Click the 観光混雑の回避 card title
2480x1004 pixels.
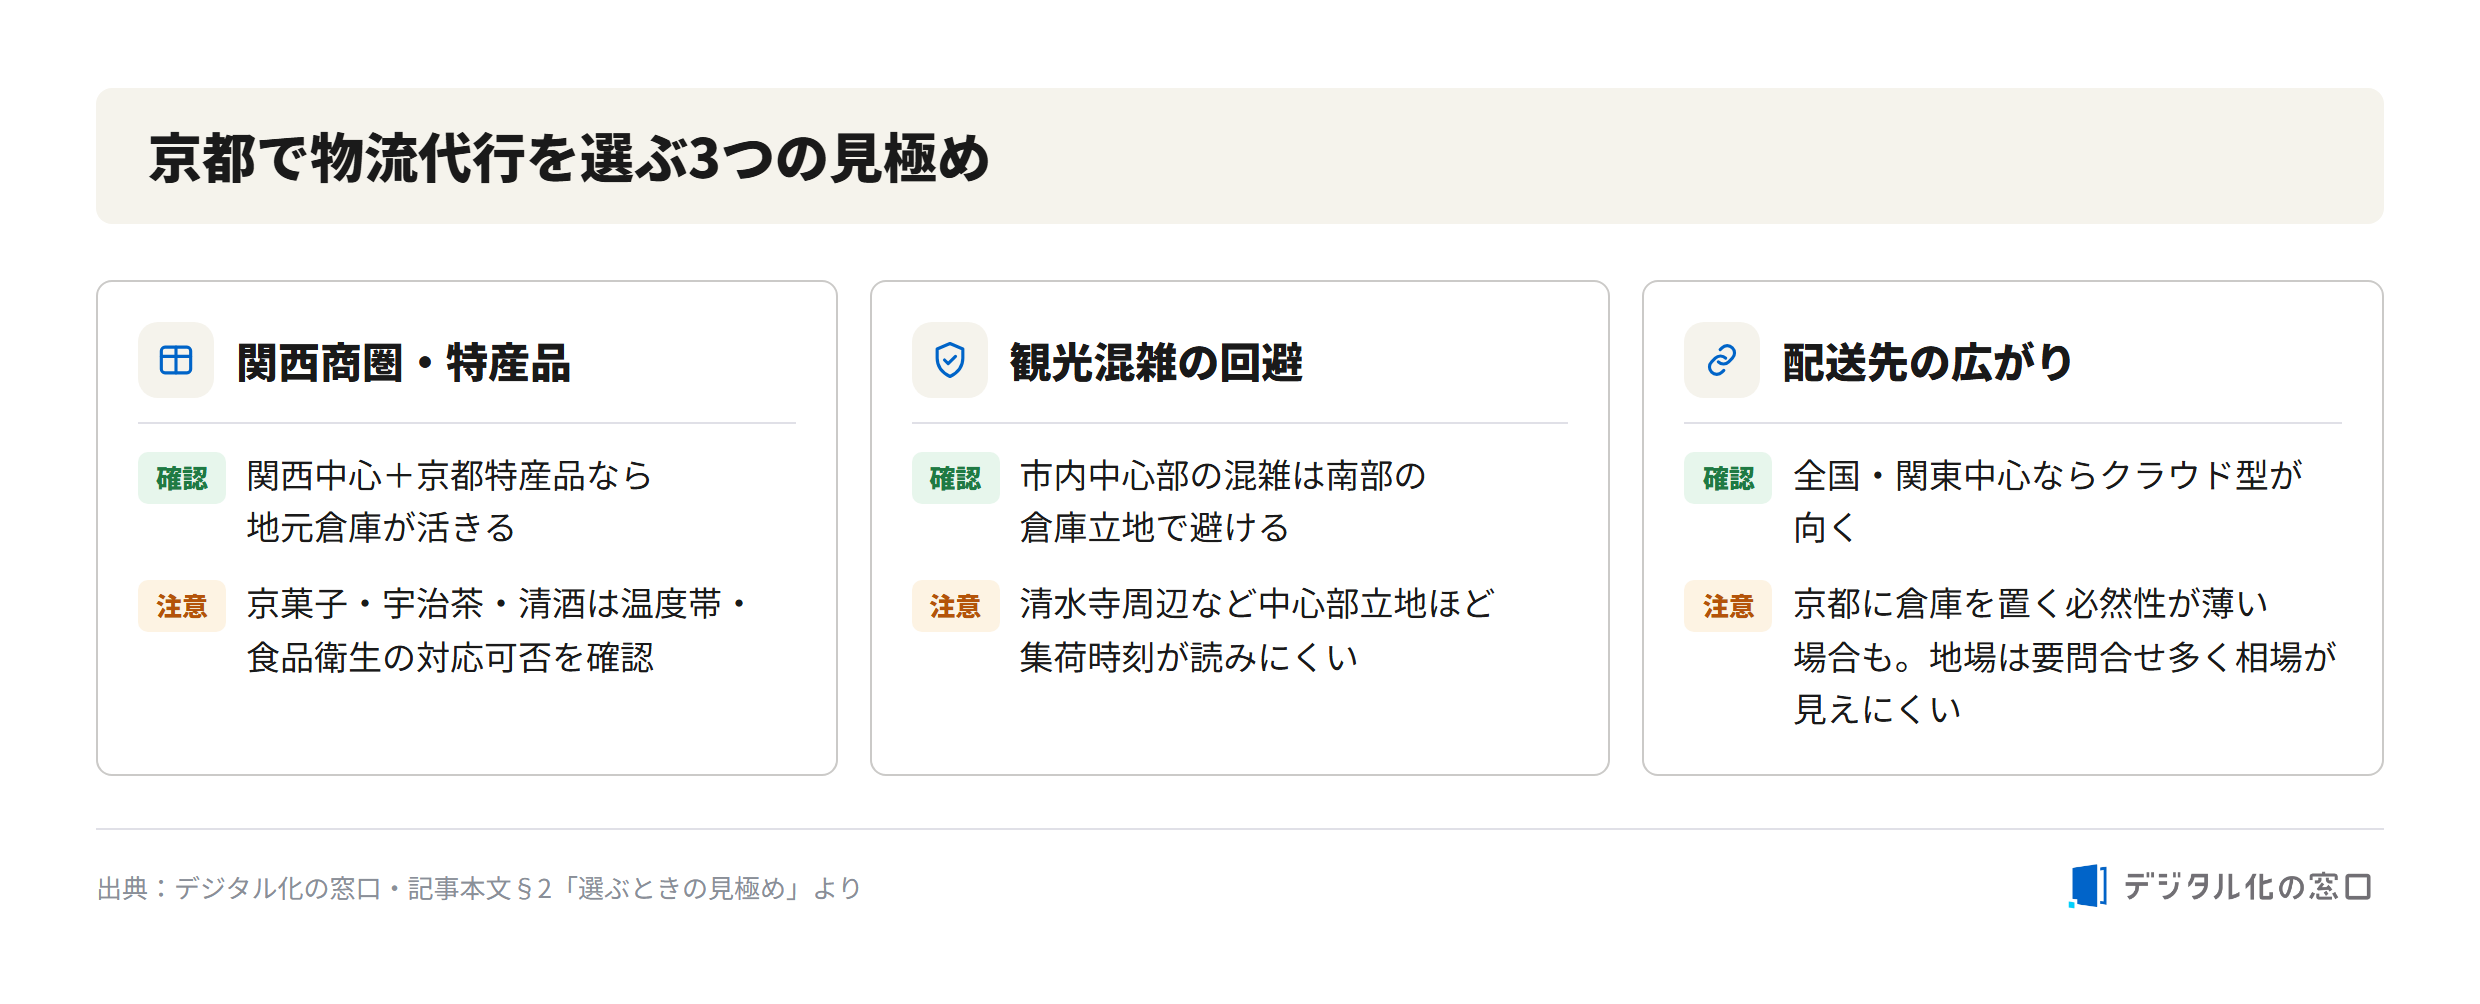[1156, 362]
